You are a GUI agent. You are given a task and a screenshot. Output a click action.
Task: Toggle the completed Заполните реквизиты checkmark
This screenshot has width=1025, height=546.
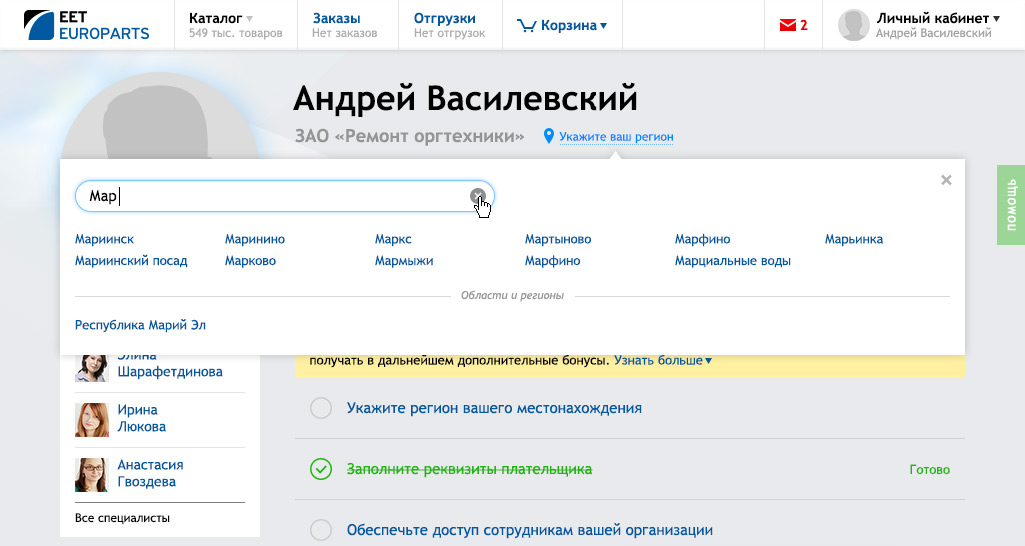321,469
